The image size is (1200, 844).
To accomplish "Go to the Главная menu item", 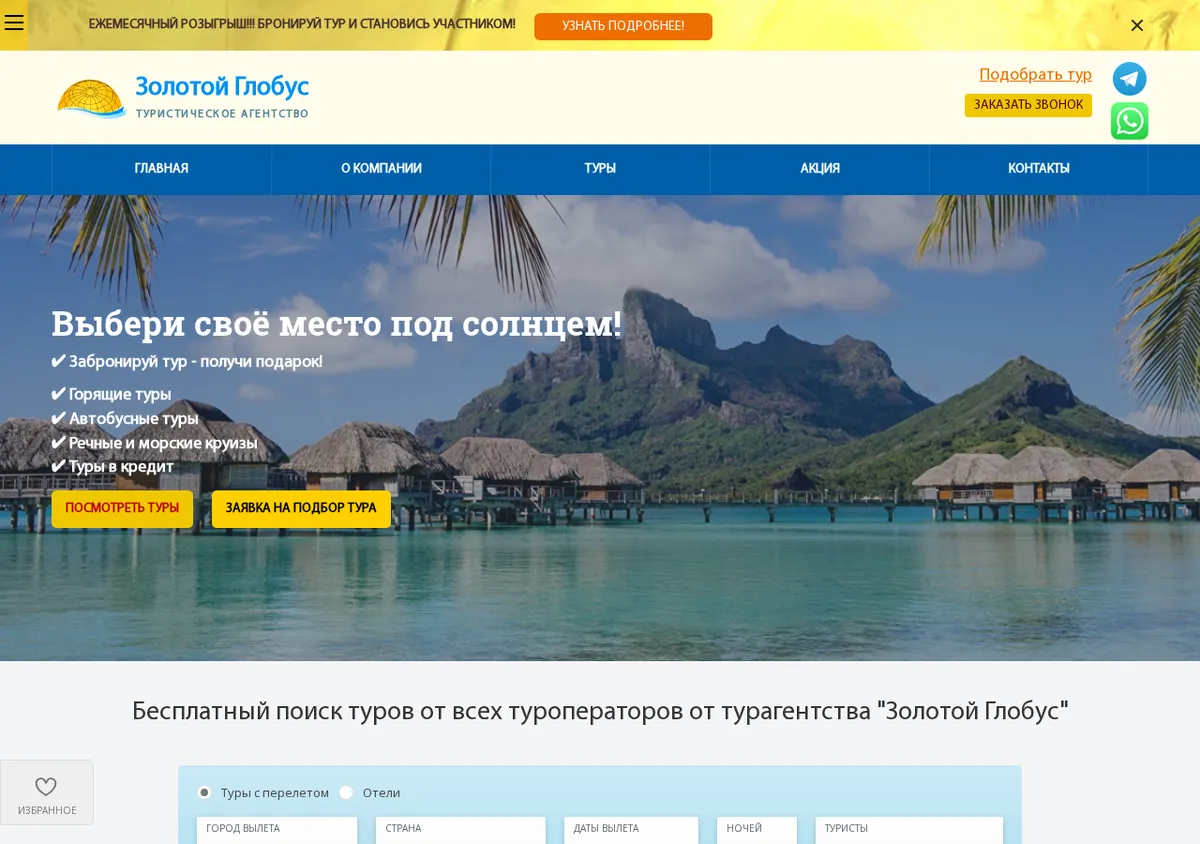I will tap(162, 169).
